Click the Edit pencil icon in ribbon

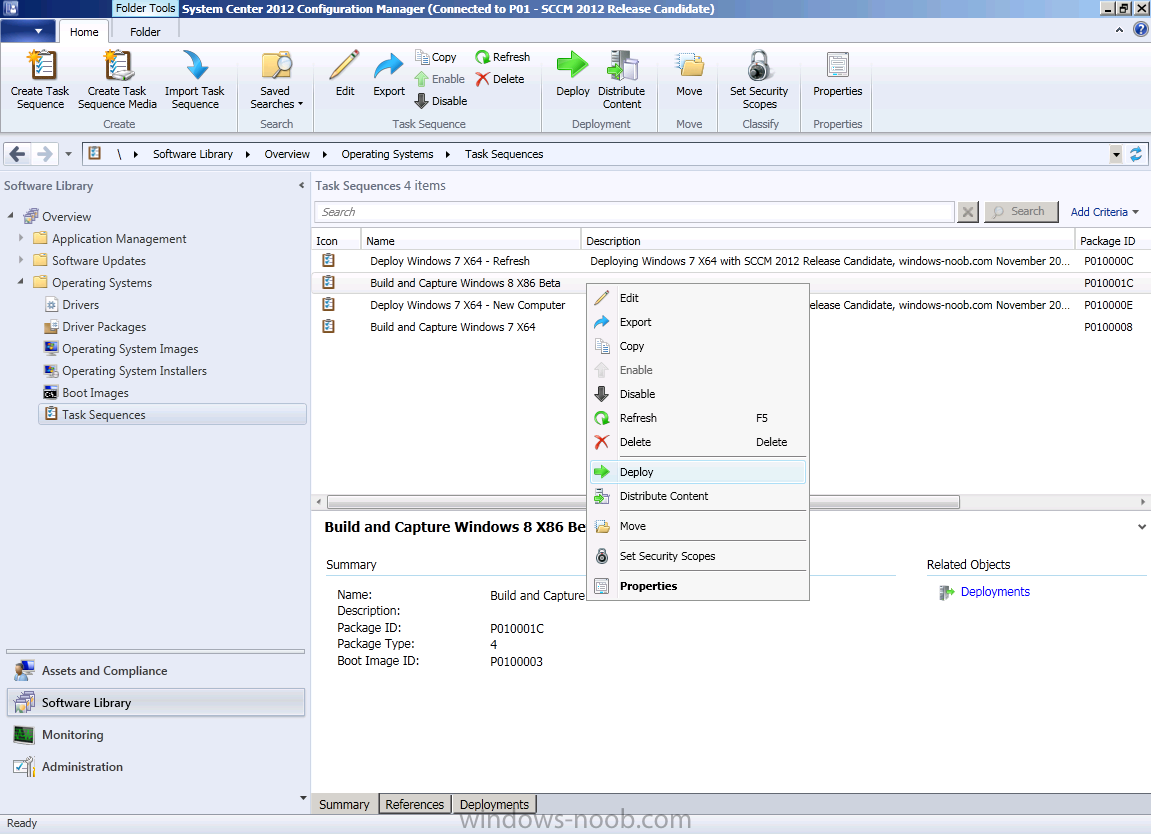pyautogui.click(x=344, y=65)
